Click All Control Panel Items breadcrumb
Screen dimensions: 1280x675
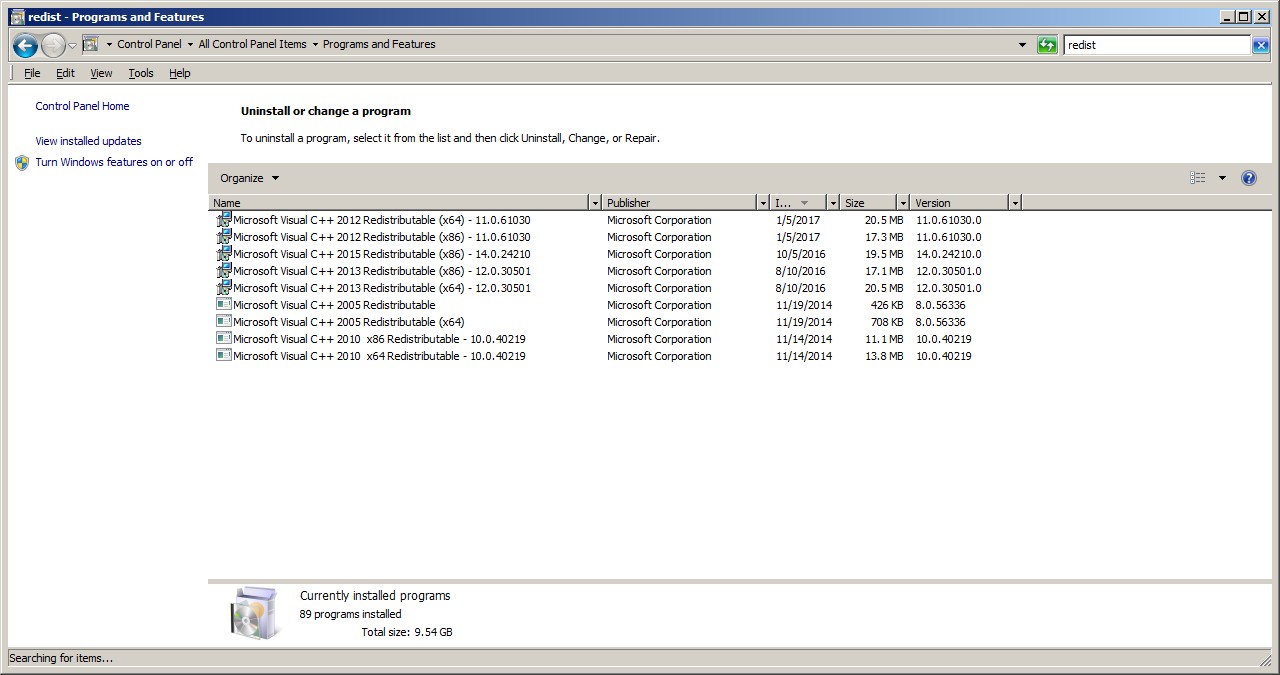click(252, 44)
